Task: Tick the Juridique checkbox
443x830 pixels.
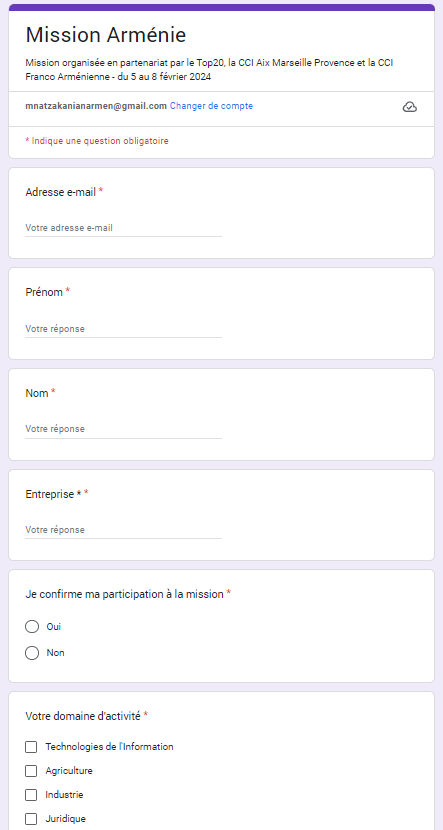Action: [31, 819]
